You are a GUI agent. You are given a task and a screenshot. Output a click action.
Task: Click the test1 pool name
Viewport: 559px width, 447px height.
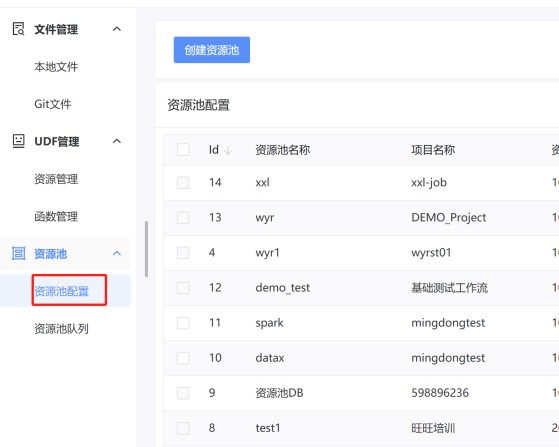click(x=268, y=428)
